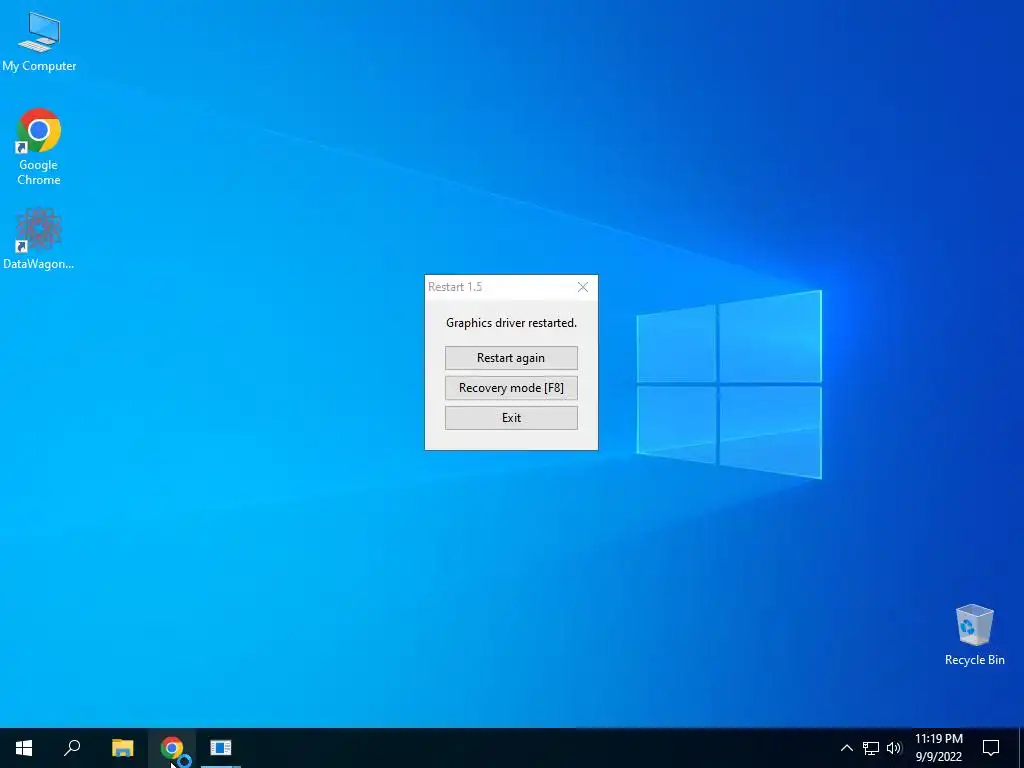The height and width of the screenshot is (768, 1024).
Task: Select the DataWagon desktop shortcut
Action: (x=39, y=238)
